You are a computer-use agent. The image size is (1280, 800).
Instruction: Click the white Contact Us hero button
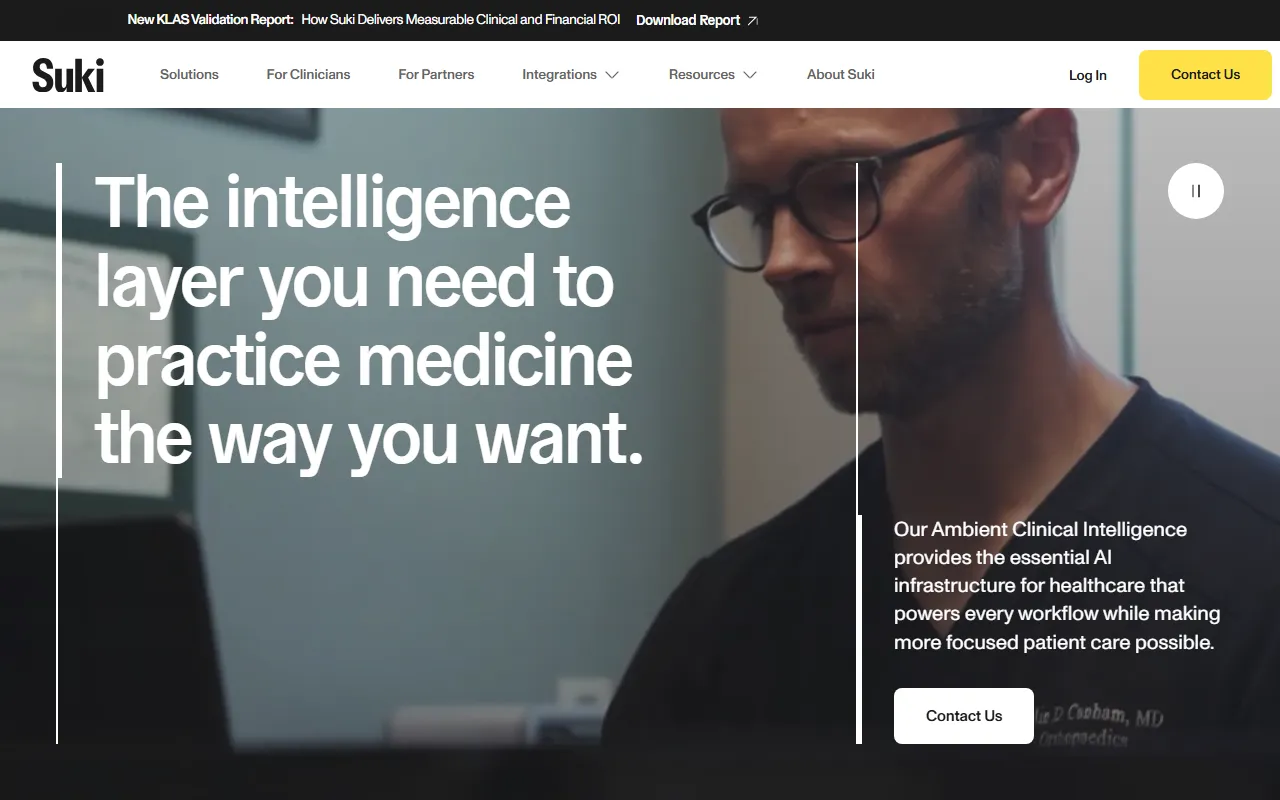click(964, 716)
